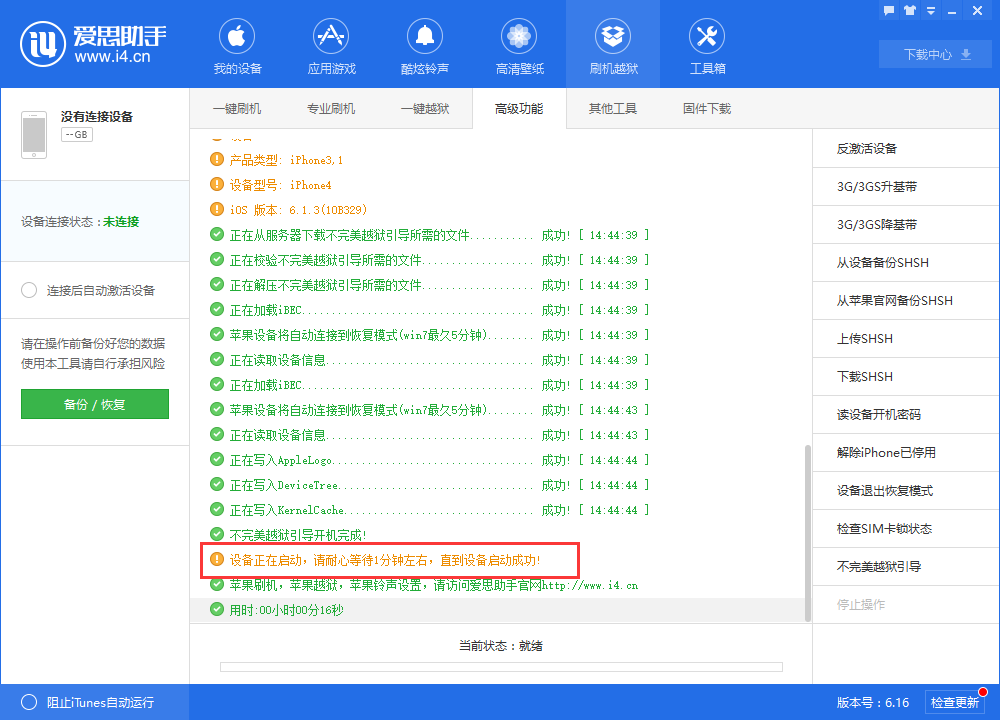Click the log panel vertical scrollbar
Image resolution: width=1000 pixels, height=720 pixels.
807,533
